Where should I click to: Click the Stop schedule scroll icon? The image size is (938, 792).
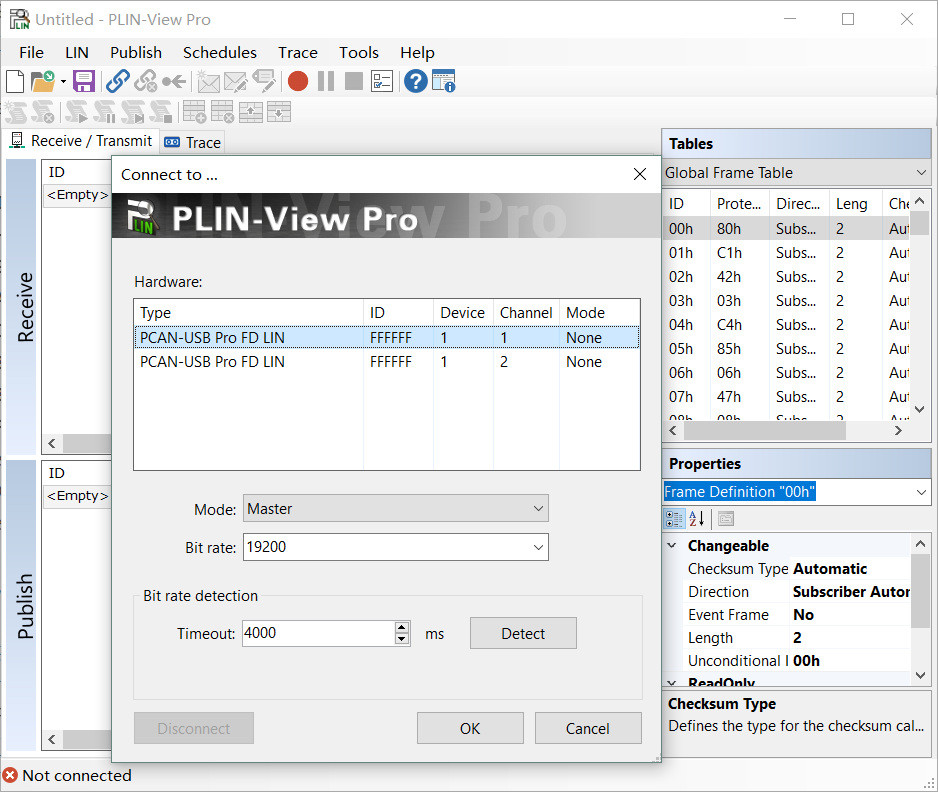pyautogui.click(x=160, y=112)
